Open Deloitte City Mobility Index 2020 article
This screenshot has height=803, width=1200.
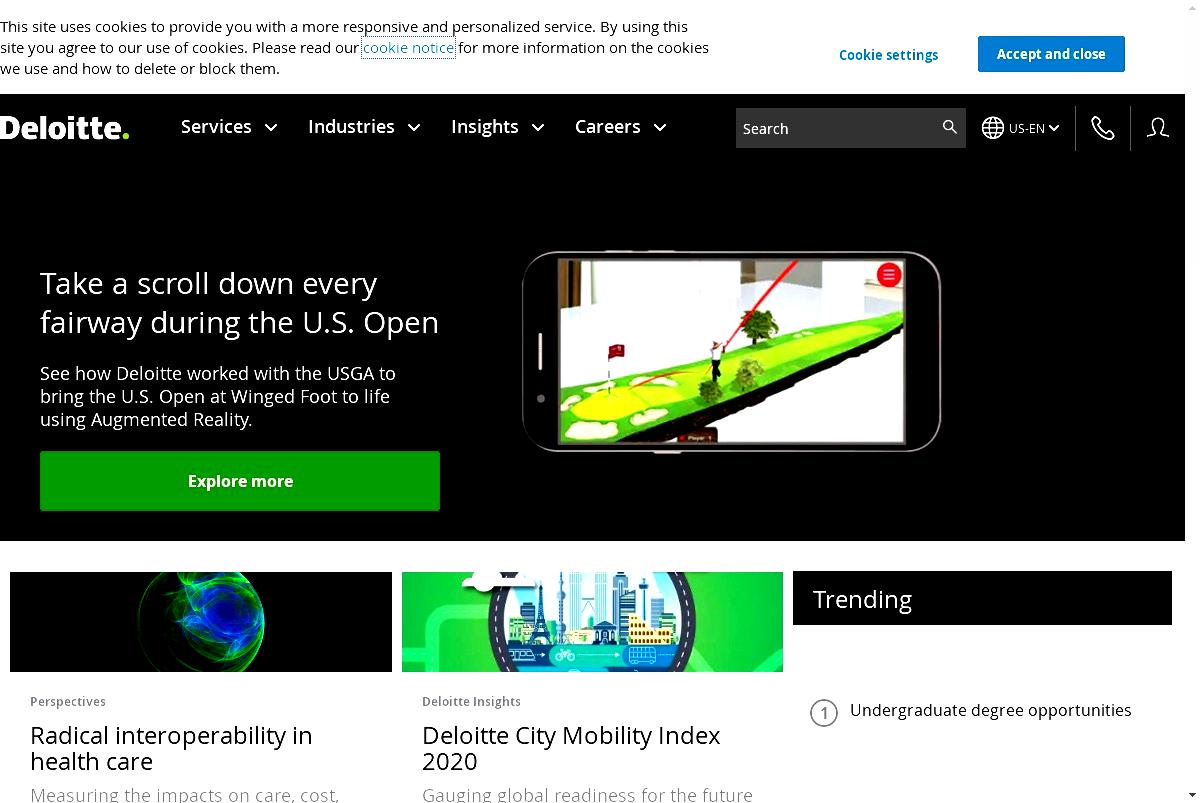[x=571, y=748]
